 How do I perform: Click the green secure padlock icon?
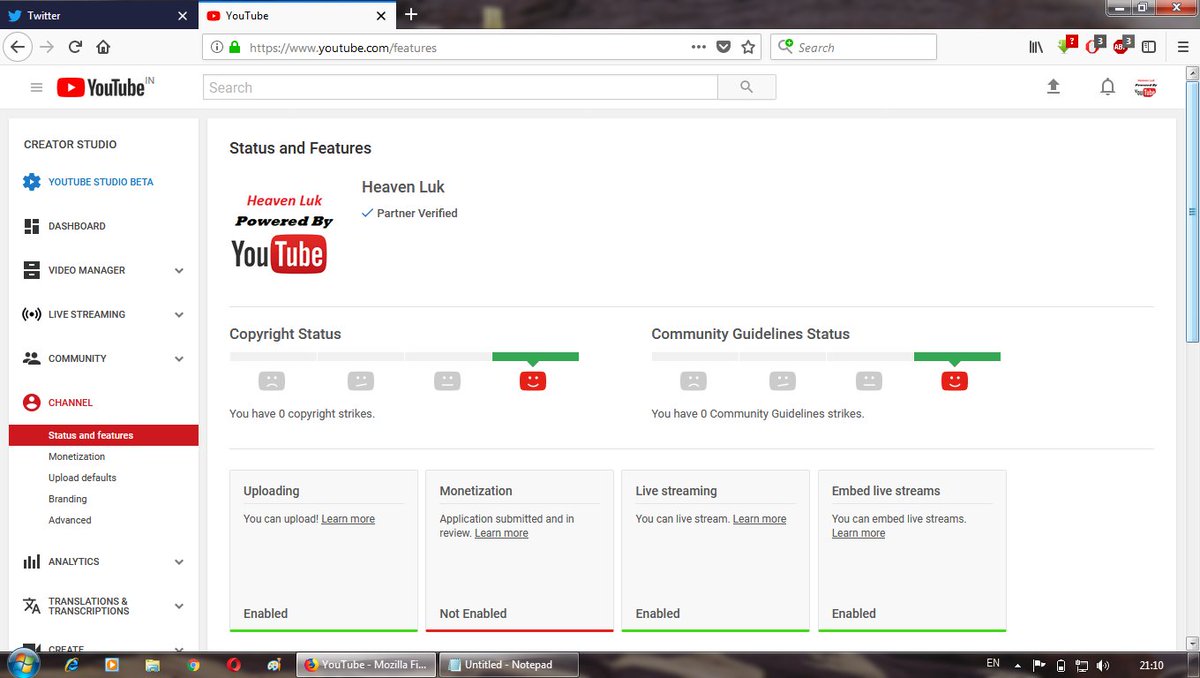235,47
